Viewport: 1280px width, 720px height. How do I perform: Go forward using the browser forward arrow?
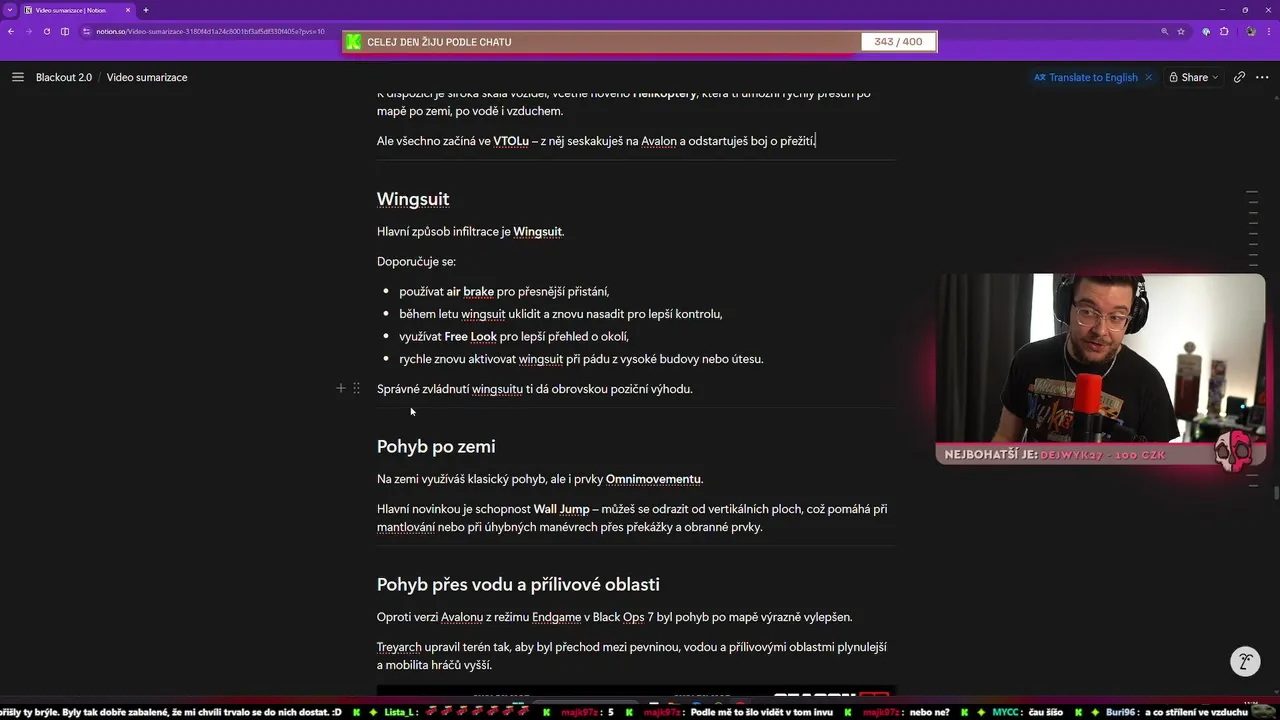click(x=29, y=31)
